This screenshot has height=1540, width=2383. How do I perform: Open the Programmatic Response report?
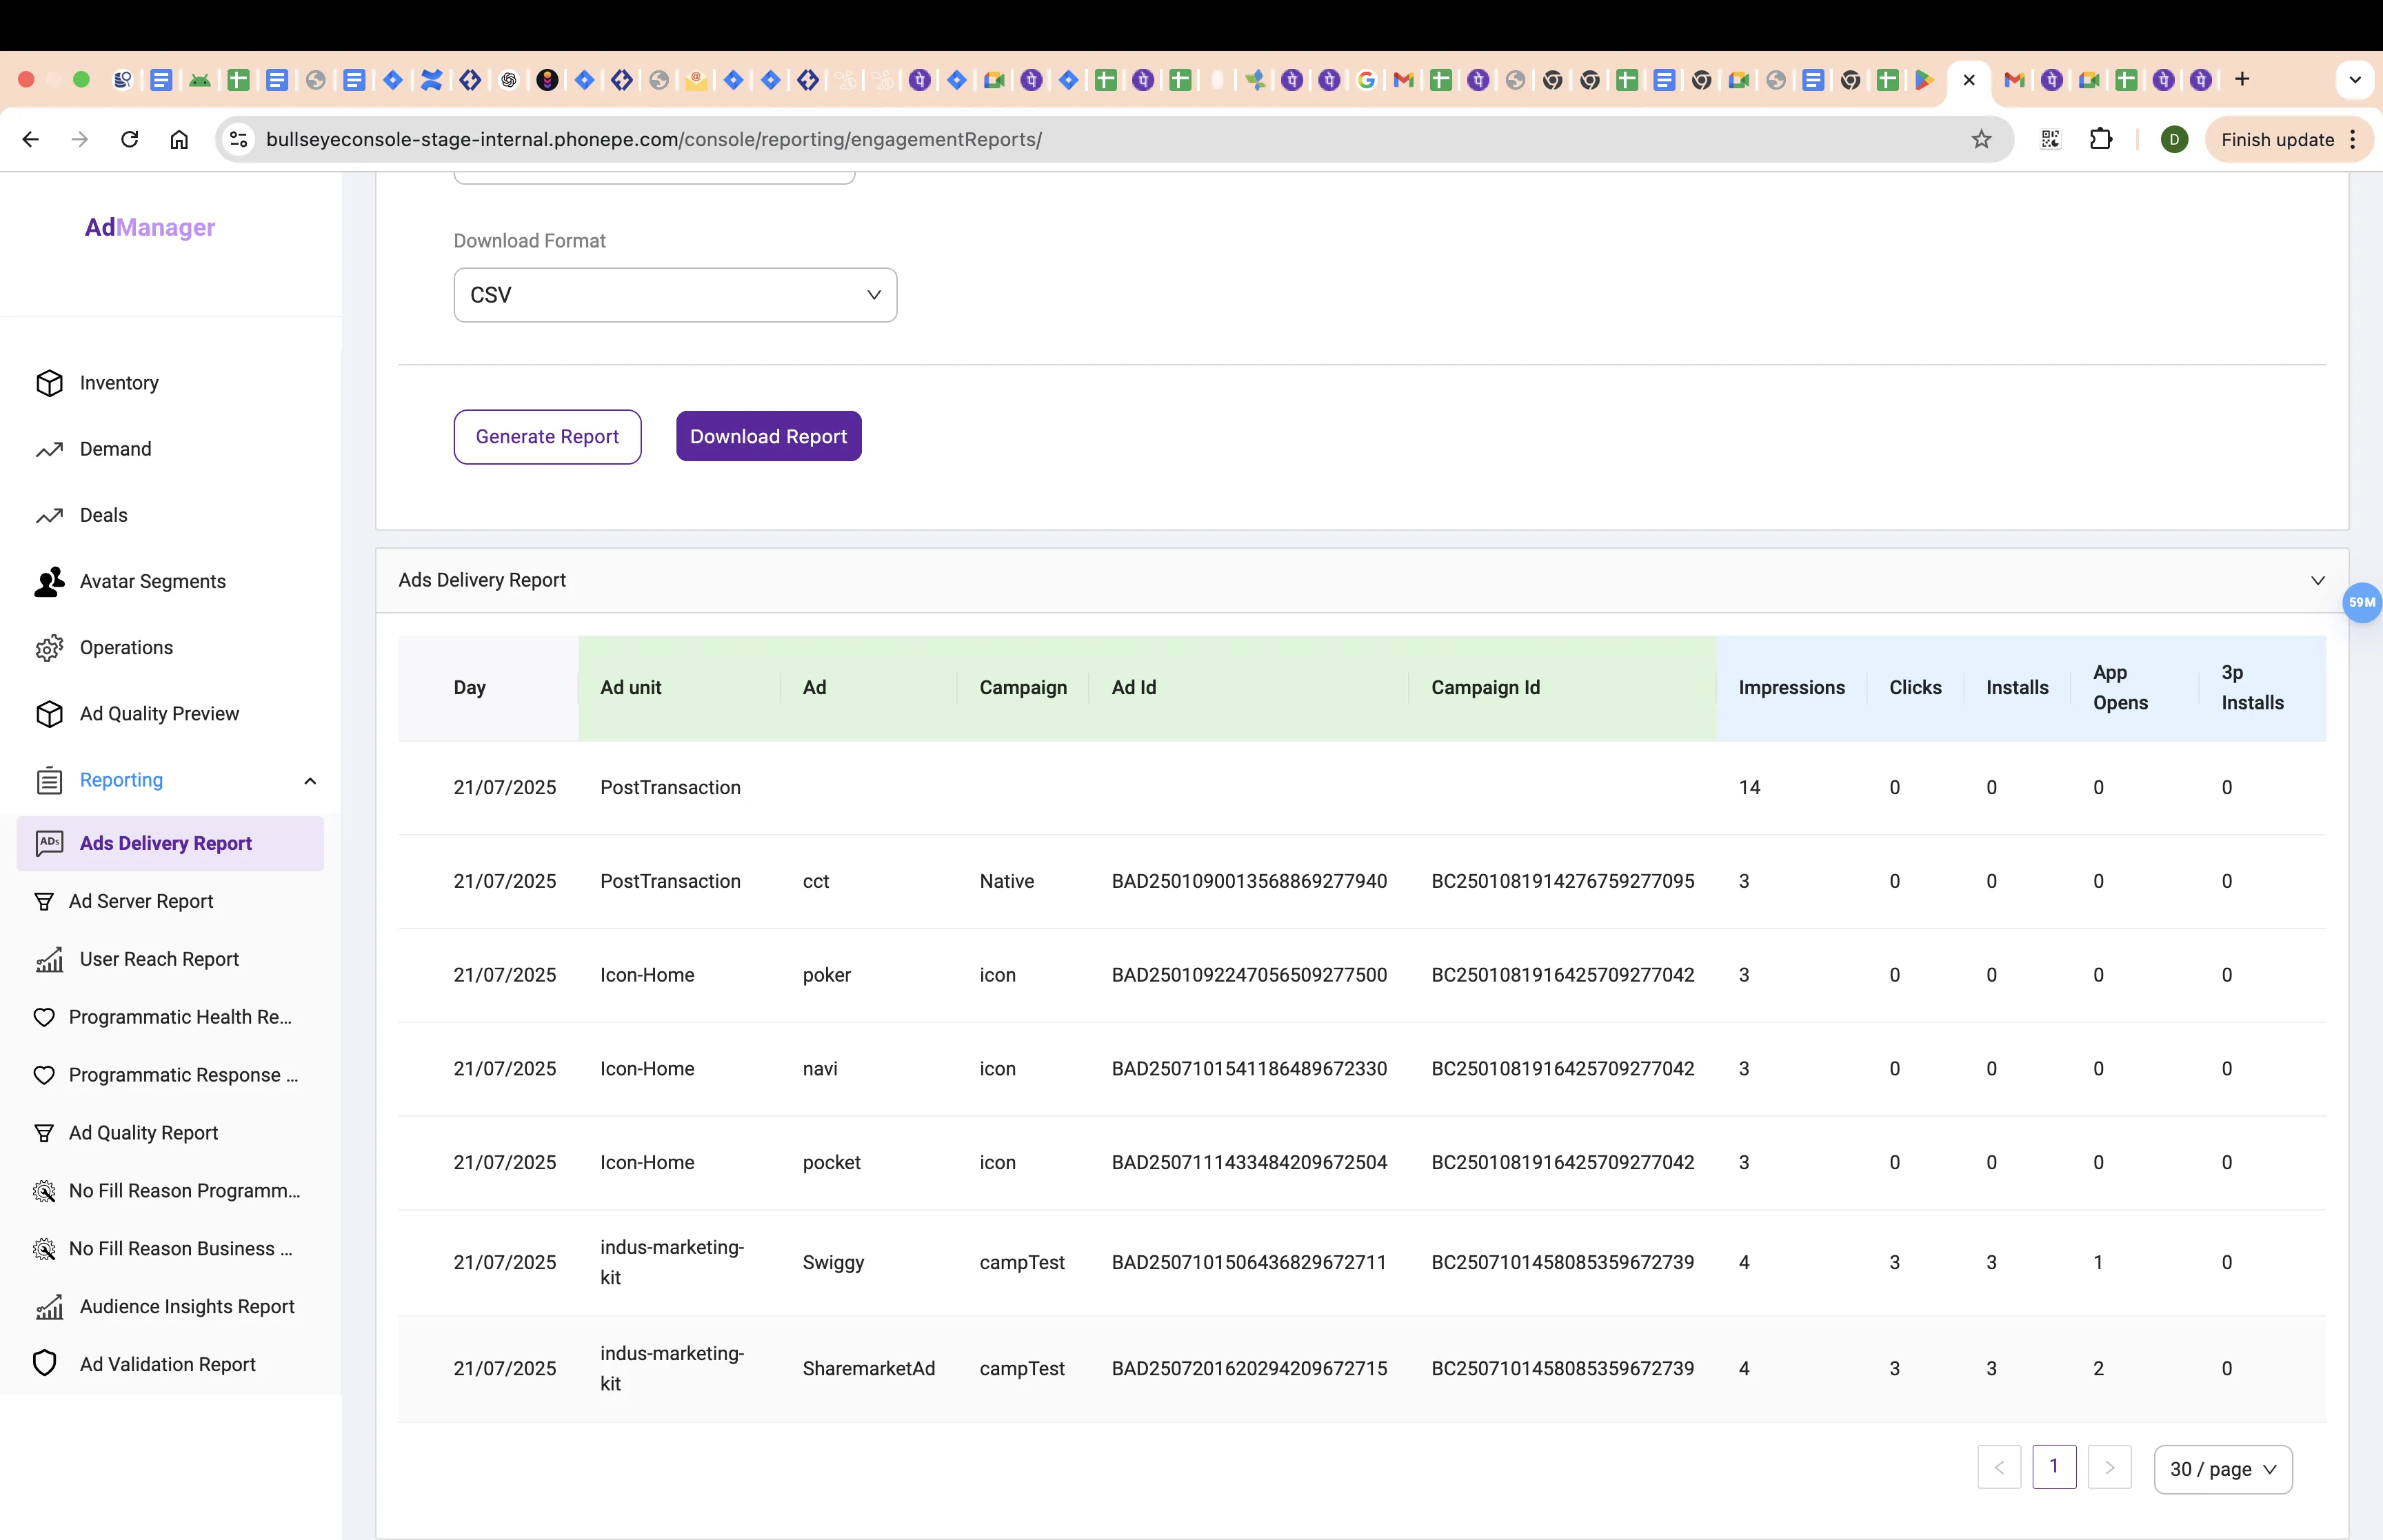[x=183, y=1075]
